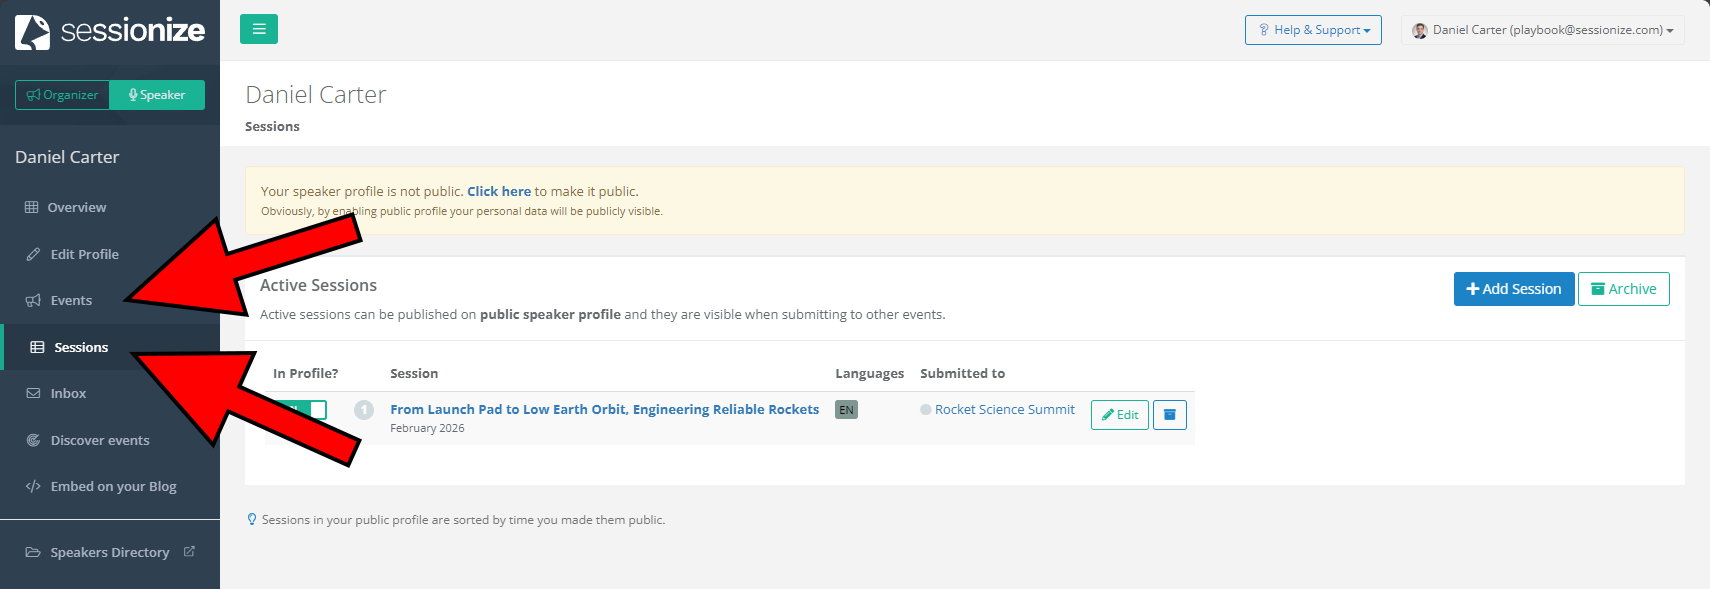Image resolution: width=1710 pixels, height=589 pixels.
Task: Click the archive icon button beside Edit
Action: pyautogui.click(x=1169, y=415)
